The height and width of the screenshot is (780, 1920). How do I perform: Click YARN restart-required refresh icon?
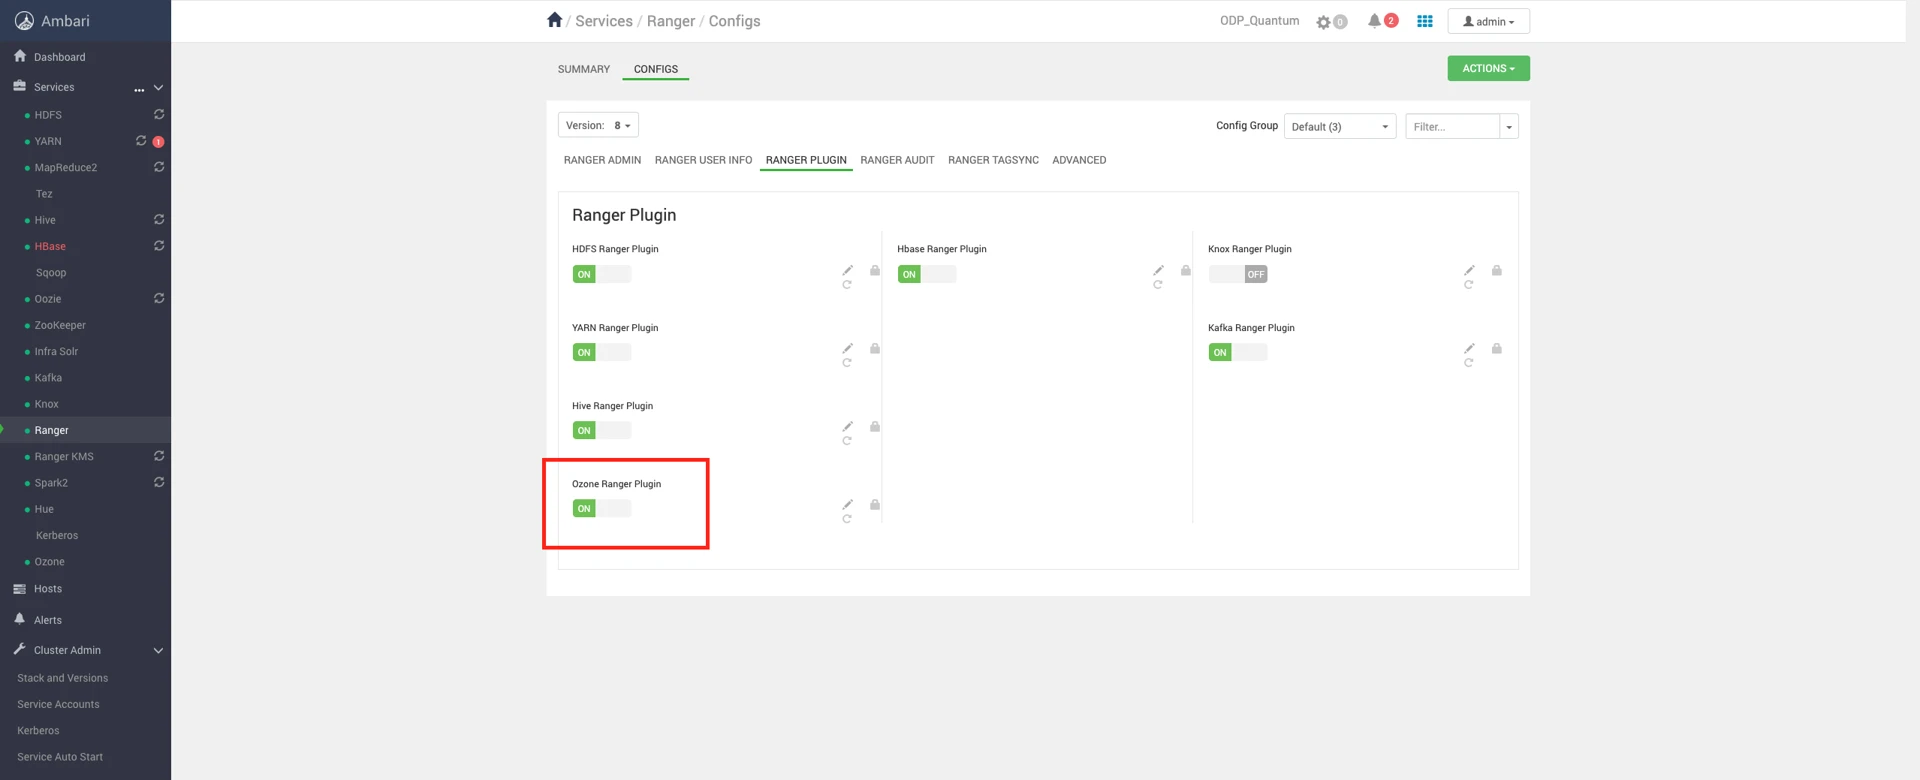tap(141, 141)
